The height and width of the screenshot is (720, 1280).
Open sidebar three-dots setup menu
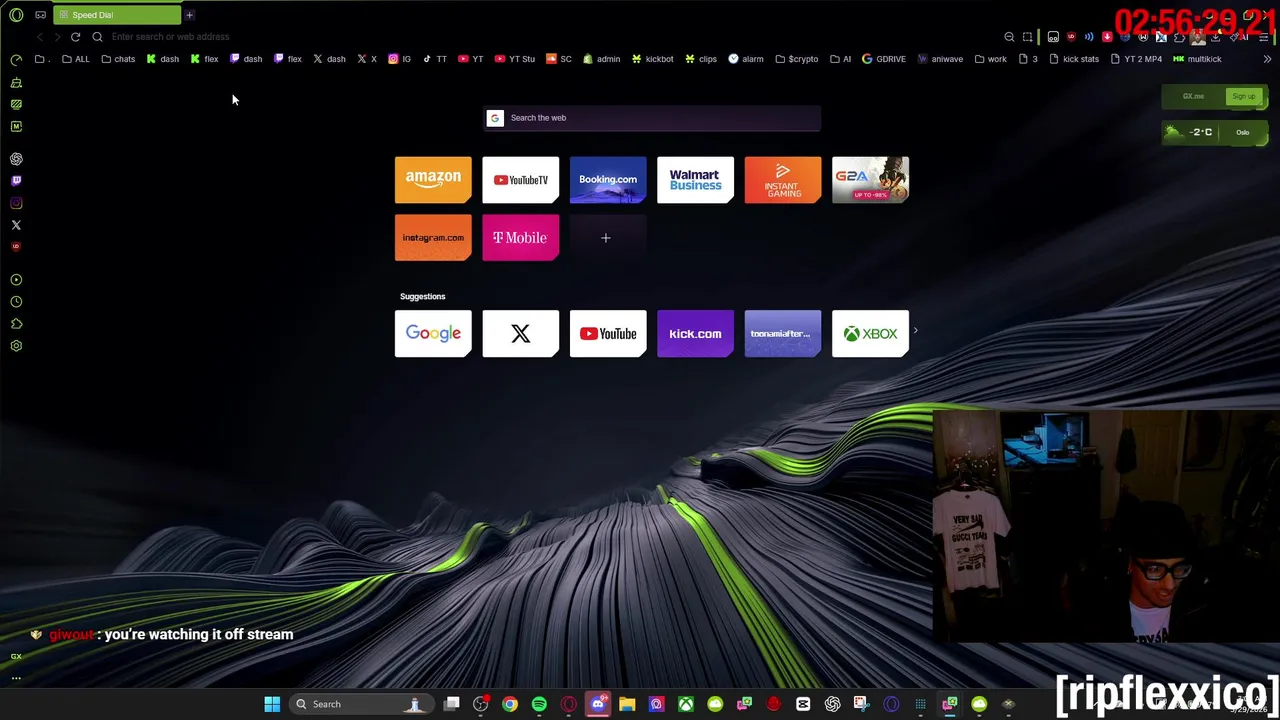click(16, 678)
